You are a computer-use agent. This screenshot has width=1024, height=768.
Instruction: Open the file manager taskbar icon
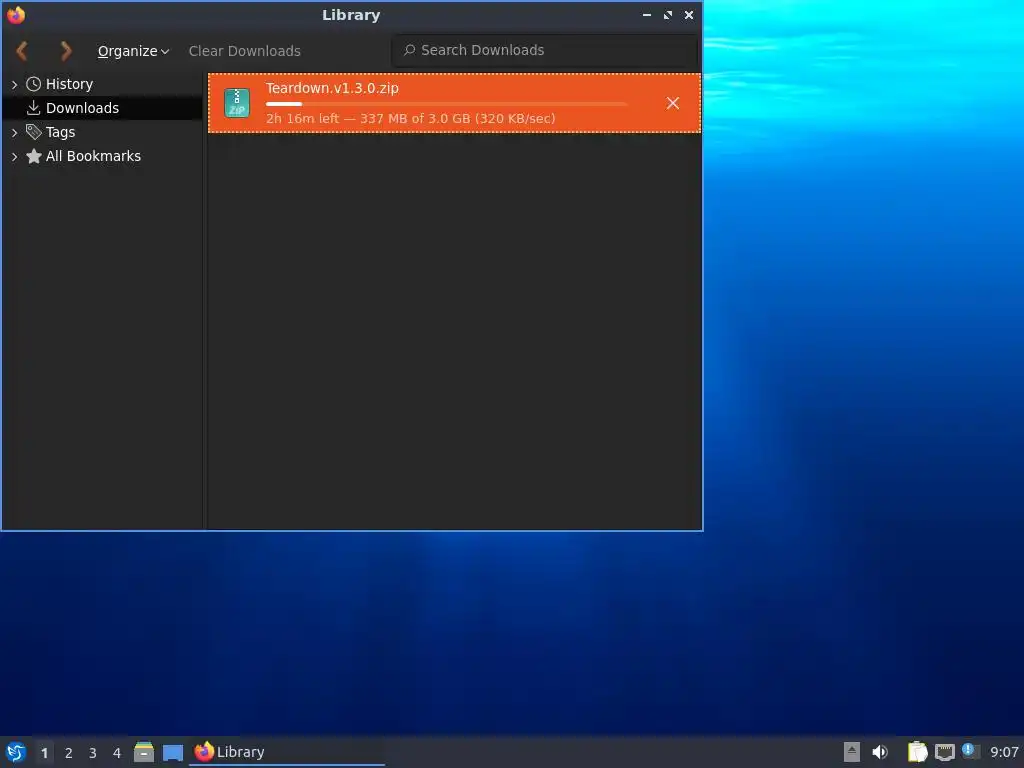pos(144,752)
